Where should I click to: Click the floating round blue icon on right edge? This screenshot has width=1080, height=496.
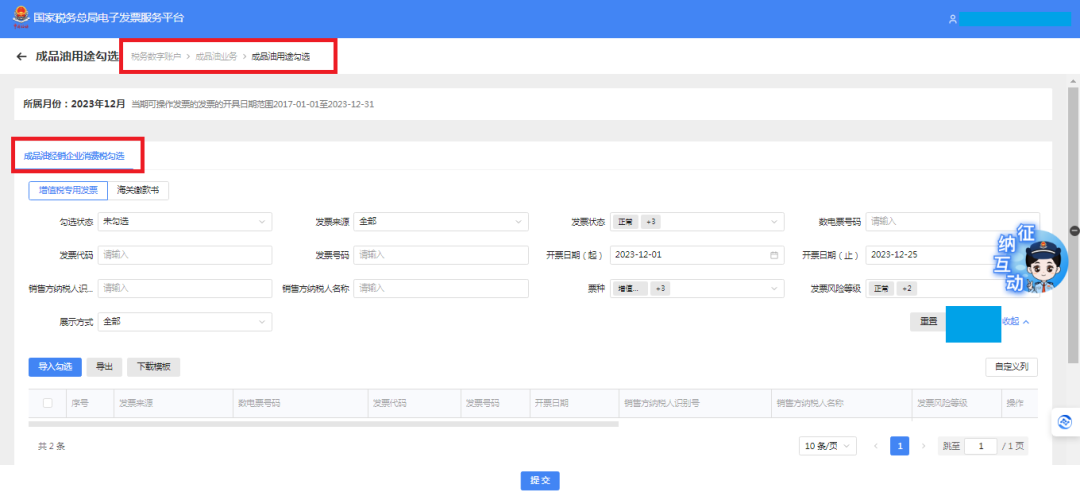pos(1065,422)
